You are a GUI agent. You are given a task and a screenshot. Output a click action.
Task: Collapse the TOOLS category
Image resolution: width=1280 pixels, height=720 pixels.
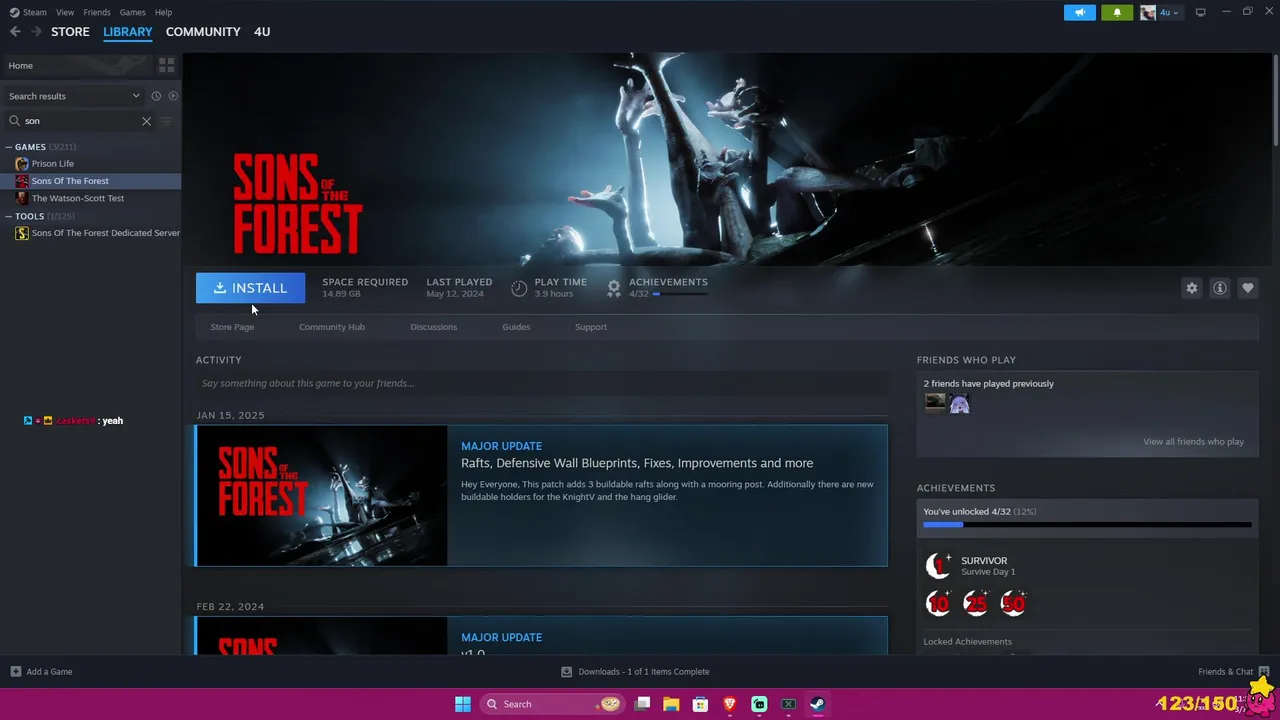[x=9, y=216]
